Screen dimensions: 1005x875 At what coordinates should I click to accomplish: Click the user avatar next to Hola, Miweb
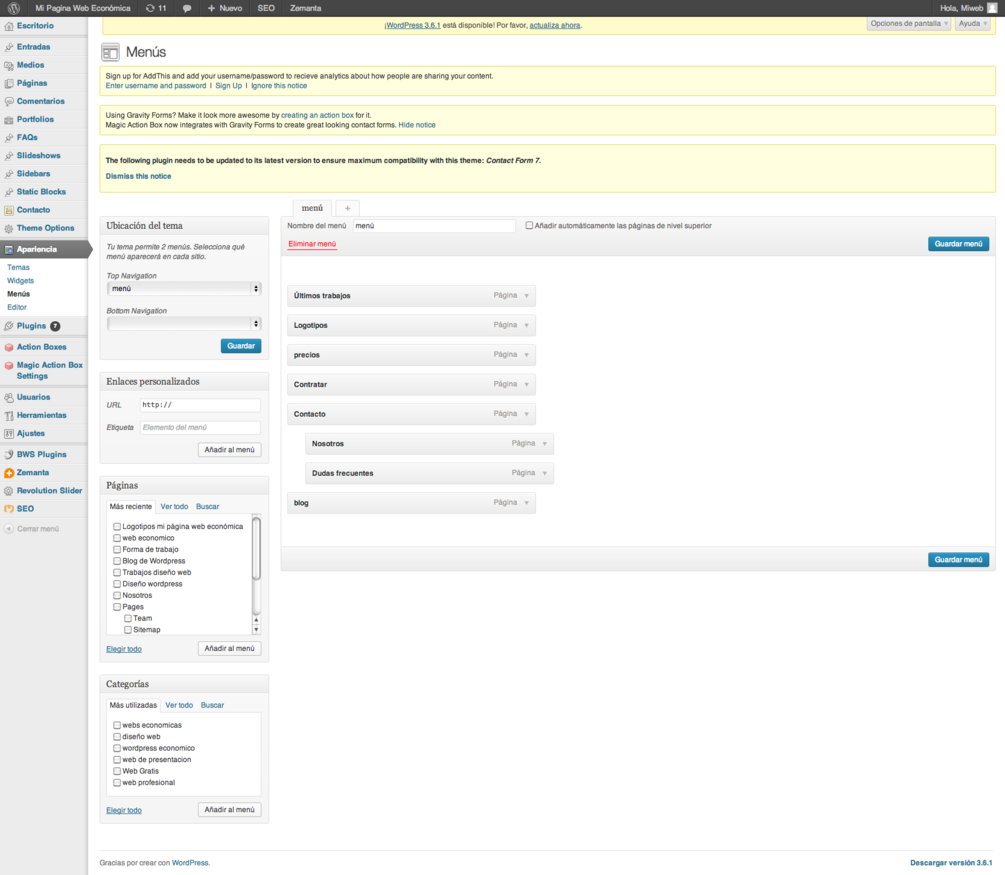tap(992, 8)
